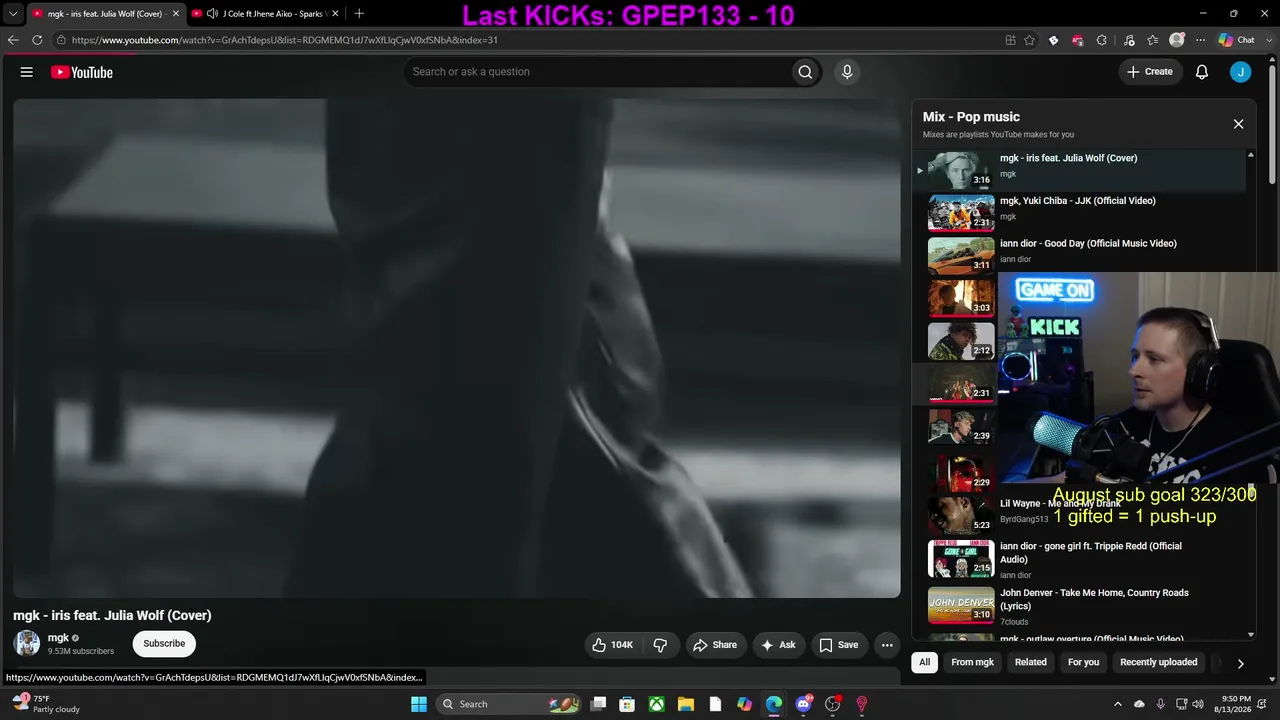Select the For you filter chip
The height and width of the screenshot is (720, 1280).
tap(1083, 662)
